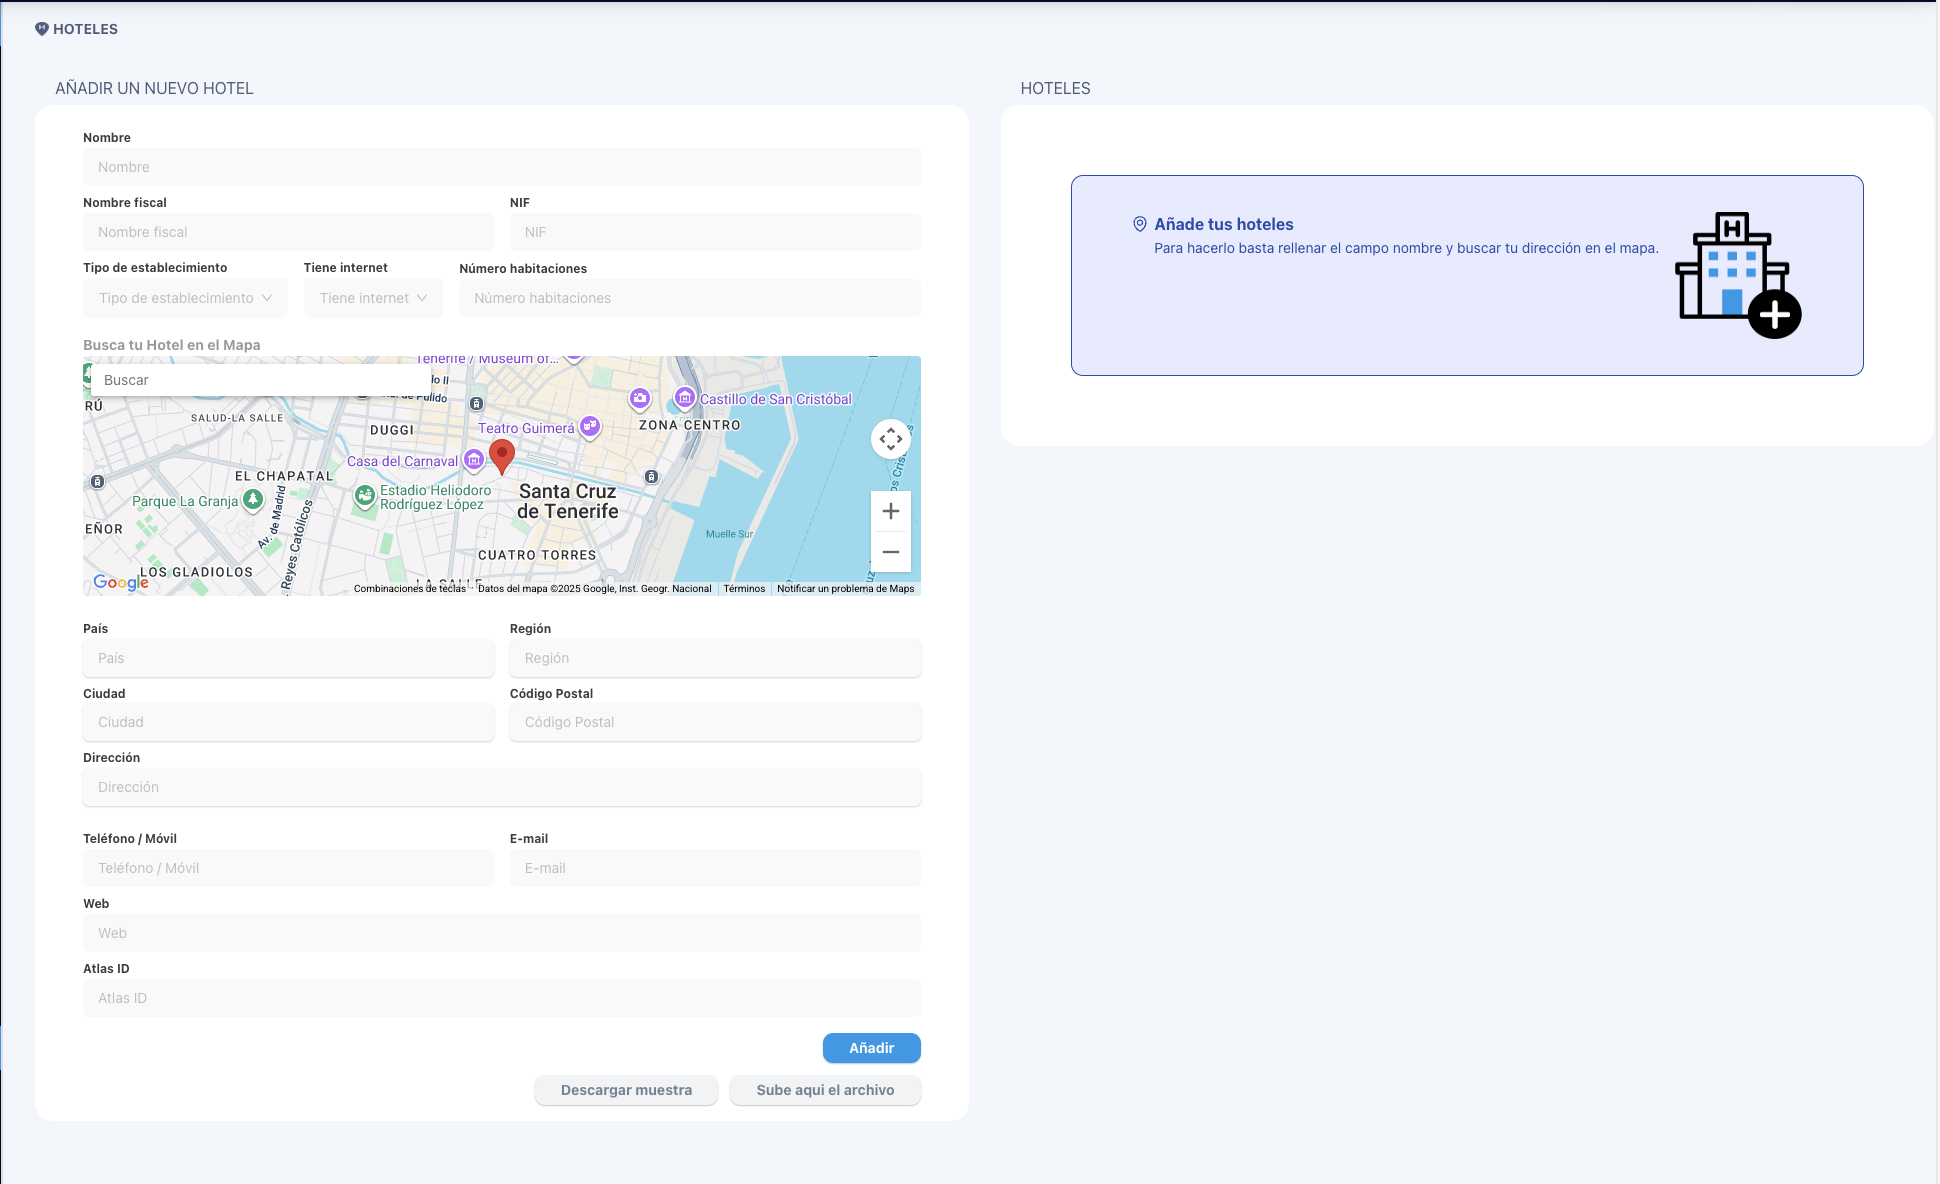Screen dimensions: 1940x1184
Task: Click Notificar un problema de Maps link
Action: pos(846,589)
